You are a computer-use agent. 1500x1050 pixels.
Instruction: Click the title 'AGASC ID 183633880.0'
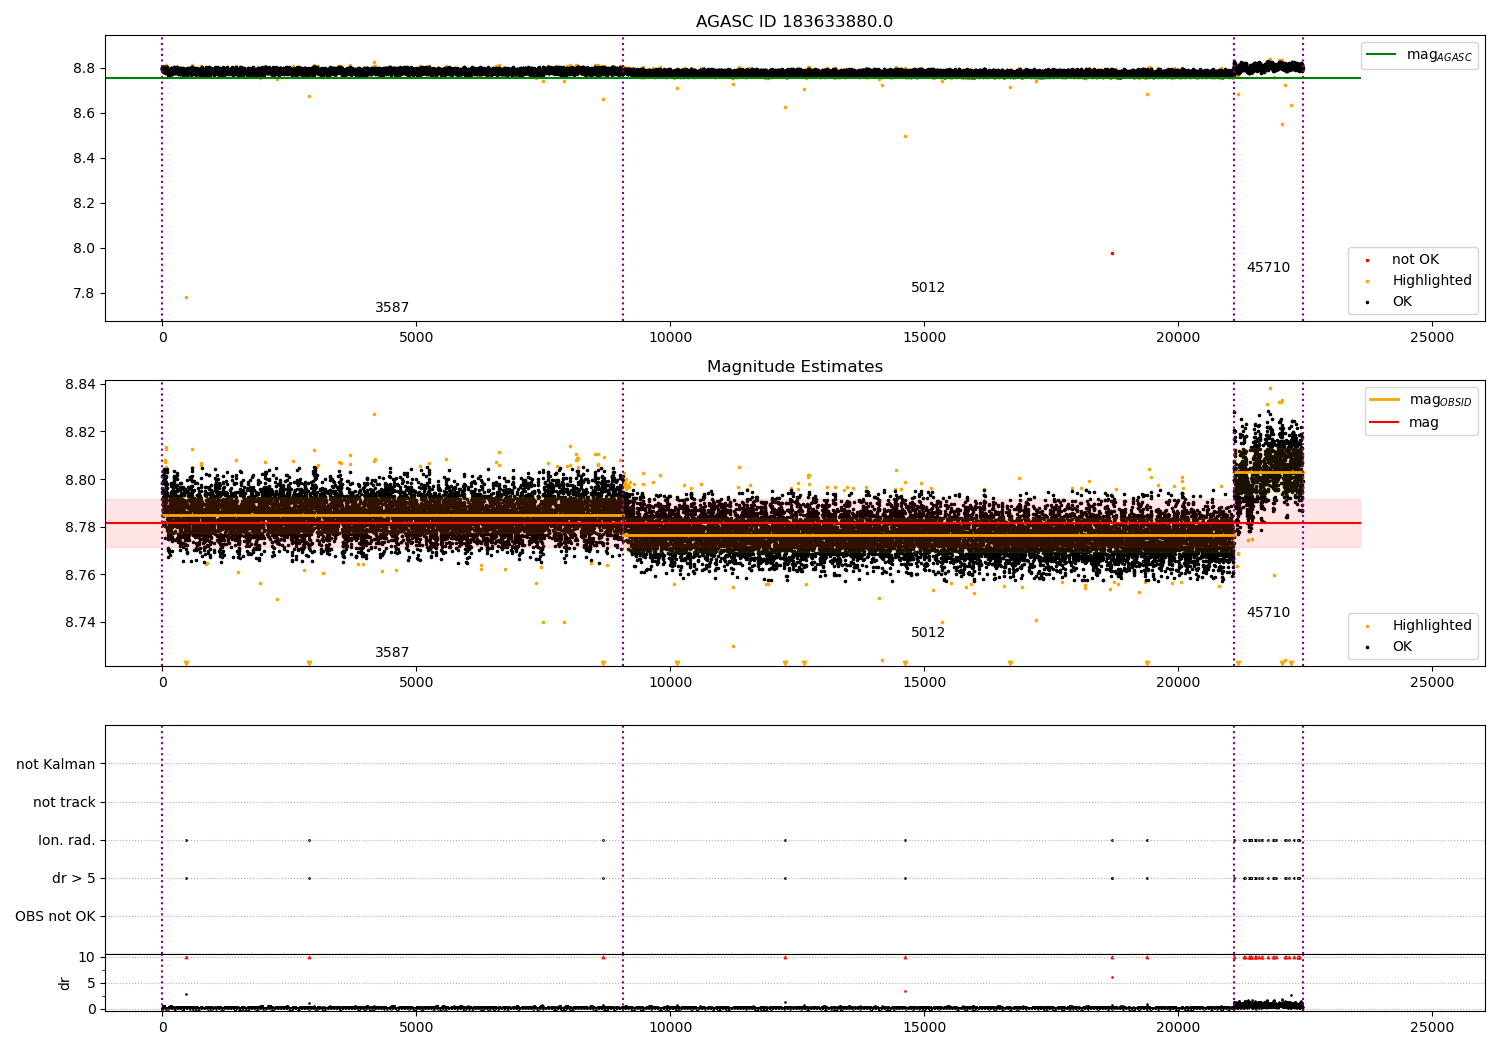[794, 22]
